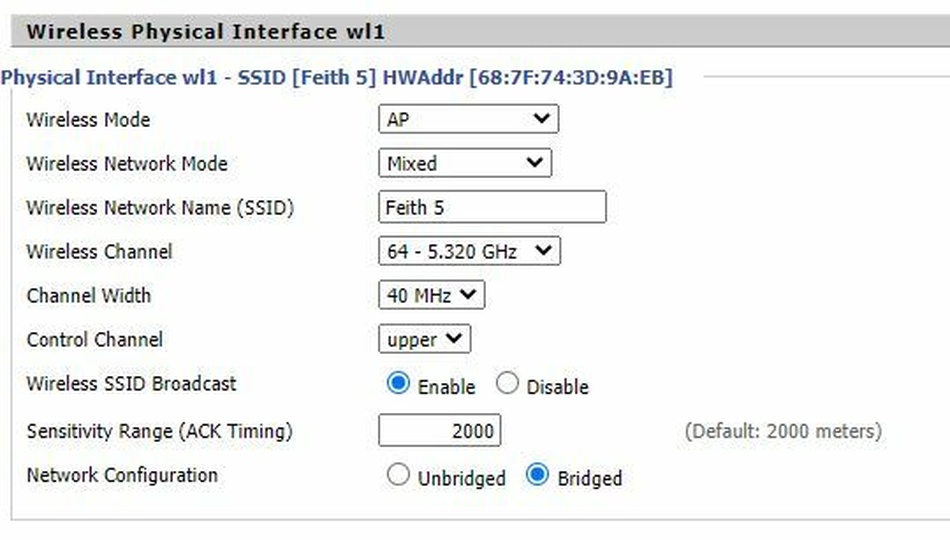Choose the Unbridged network configuration option
Screen dimensions: 950x540
point(399,476)
